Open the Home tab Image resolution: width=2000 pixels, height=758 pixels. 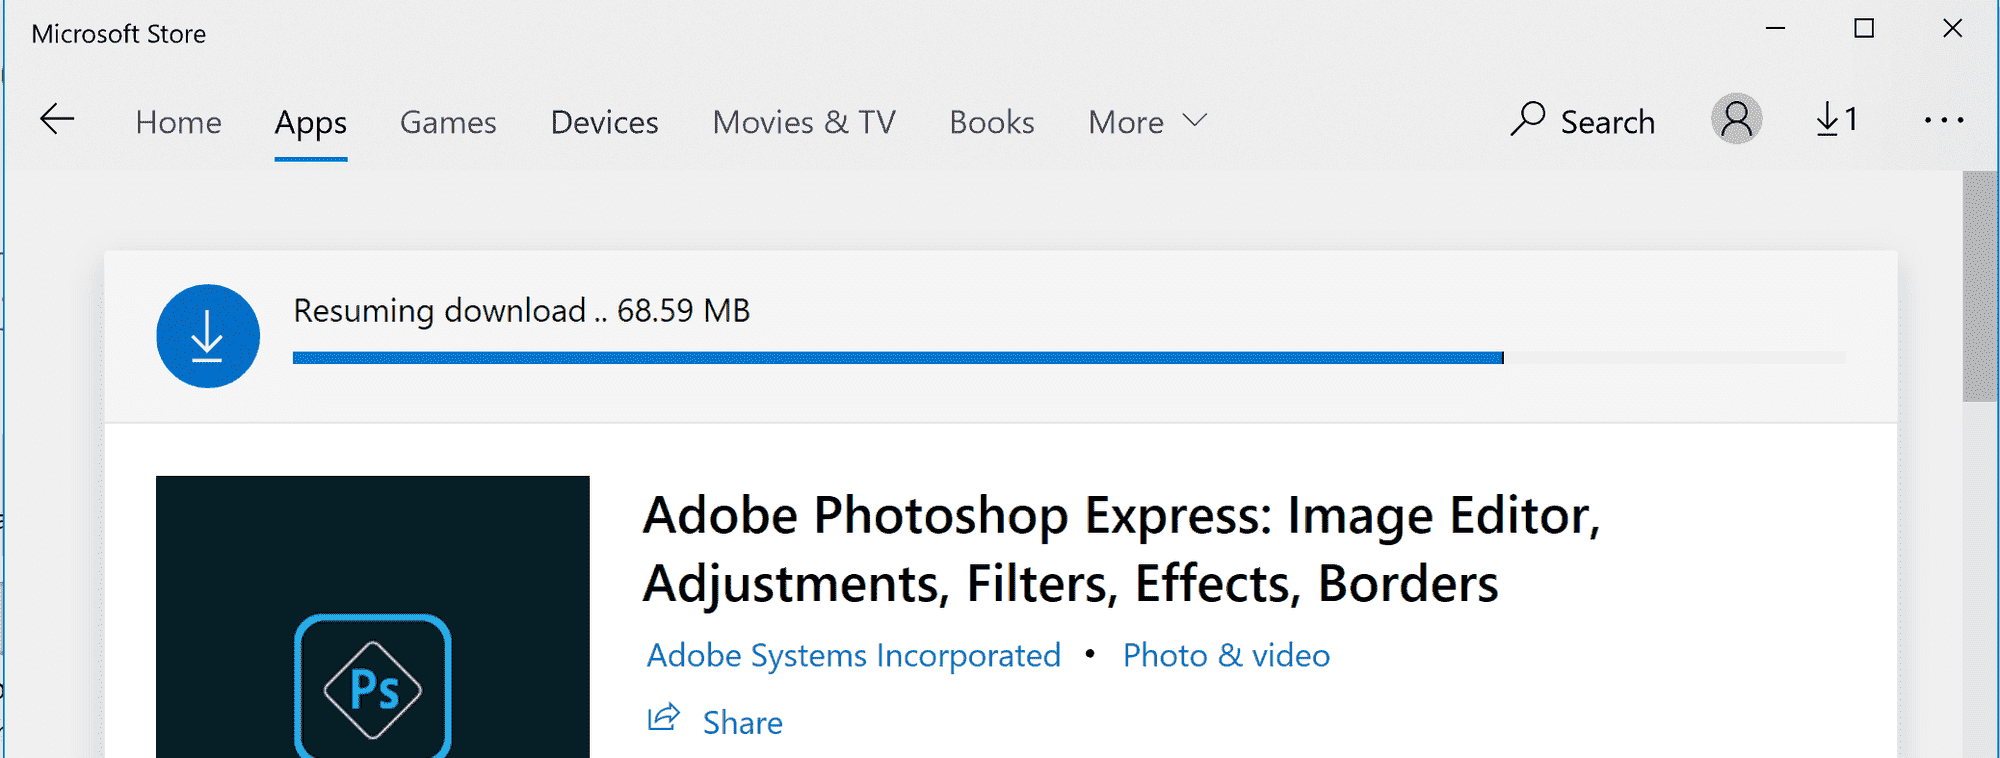178,122
